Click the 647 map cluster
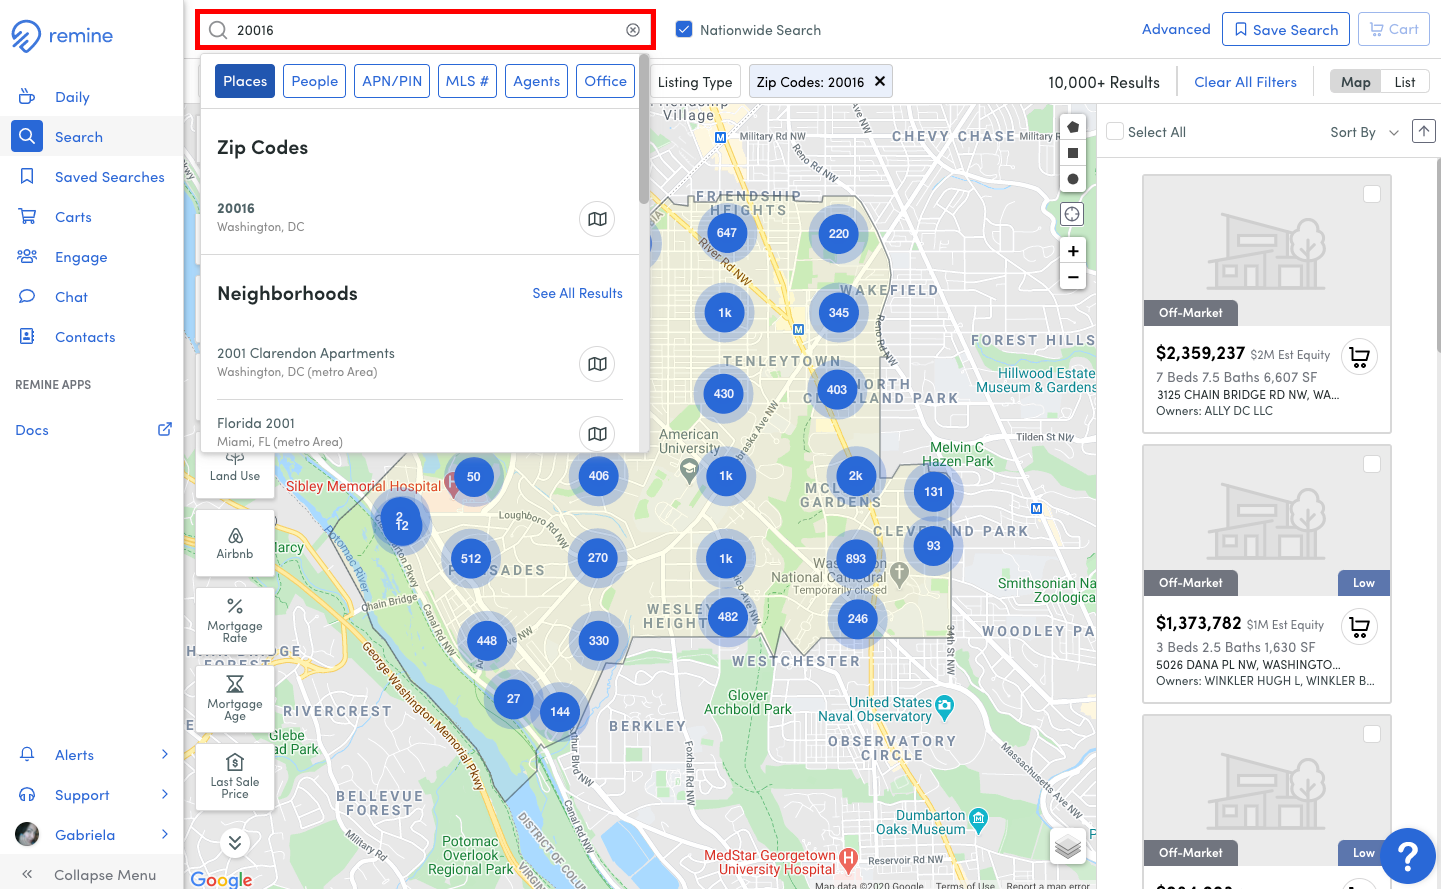Viewport: 1441px width, 889px height. pyautogui.click(x=727, y=233)
